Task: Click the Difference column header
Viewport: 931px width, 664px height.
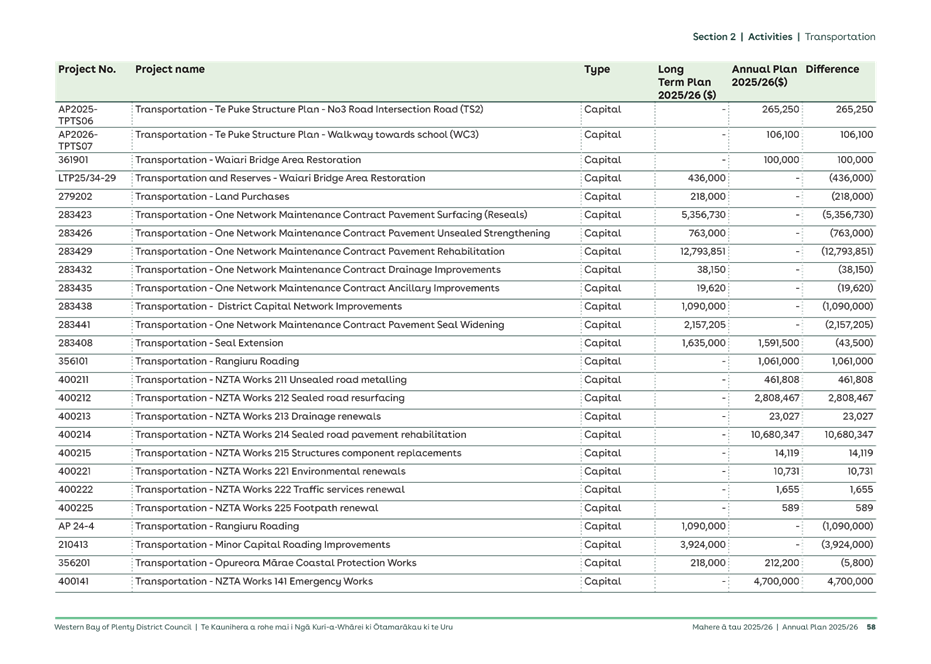Action: pos(833,69)
